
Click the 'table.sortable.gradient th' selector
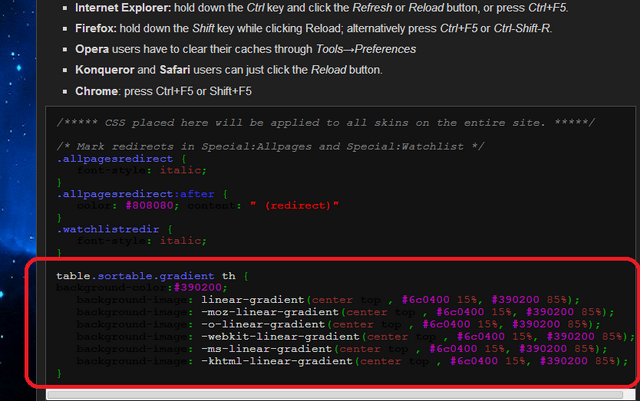[x=146, y=276]
